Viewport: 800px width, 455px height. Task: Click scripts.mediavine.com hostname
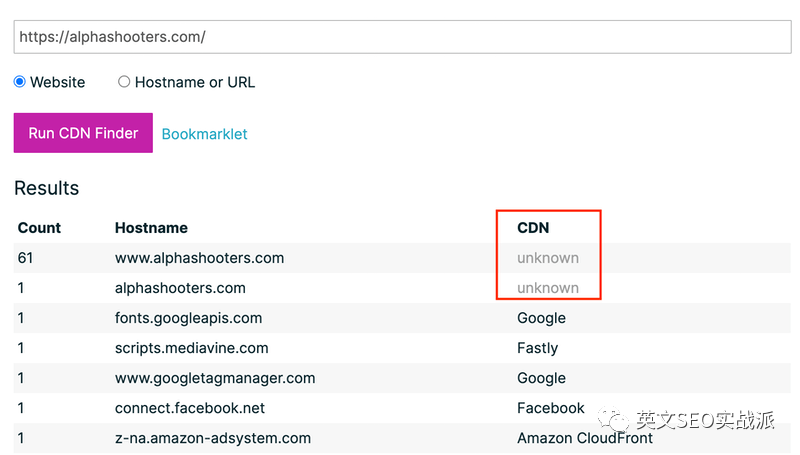pos(191,348)
